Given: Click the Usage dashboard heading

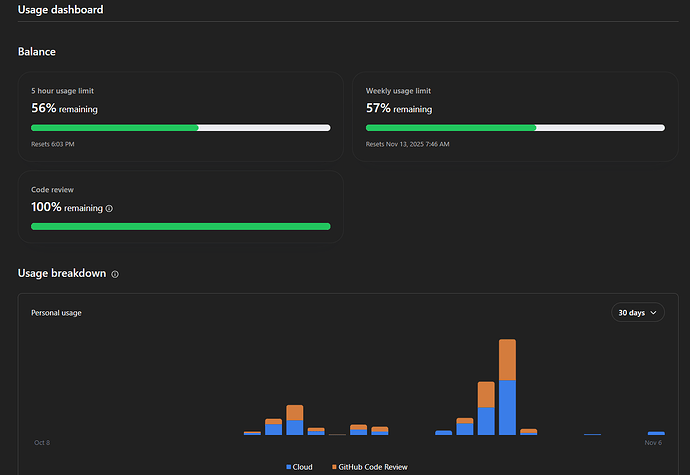Looking at the screenshot, I should [x=60, y=10].
